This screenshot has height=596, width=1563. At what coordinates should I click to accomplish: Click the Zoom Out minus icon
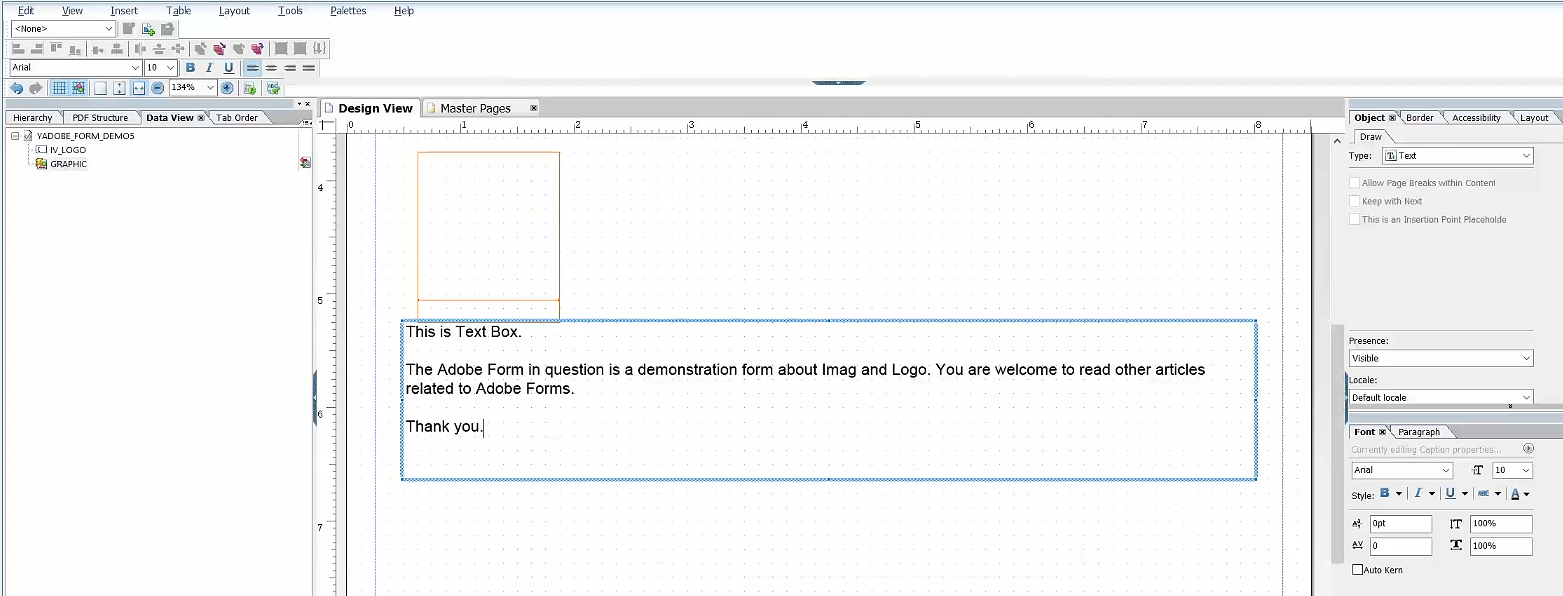158,88
